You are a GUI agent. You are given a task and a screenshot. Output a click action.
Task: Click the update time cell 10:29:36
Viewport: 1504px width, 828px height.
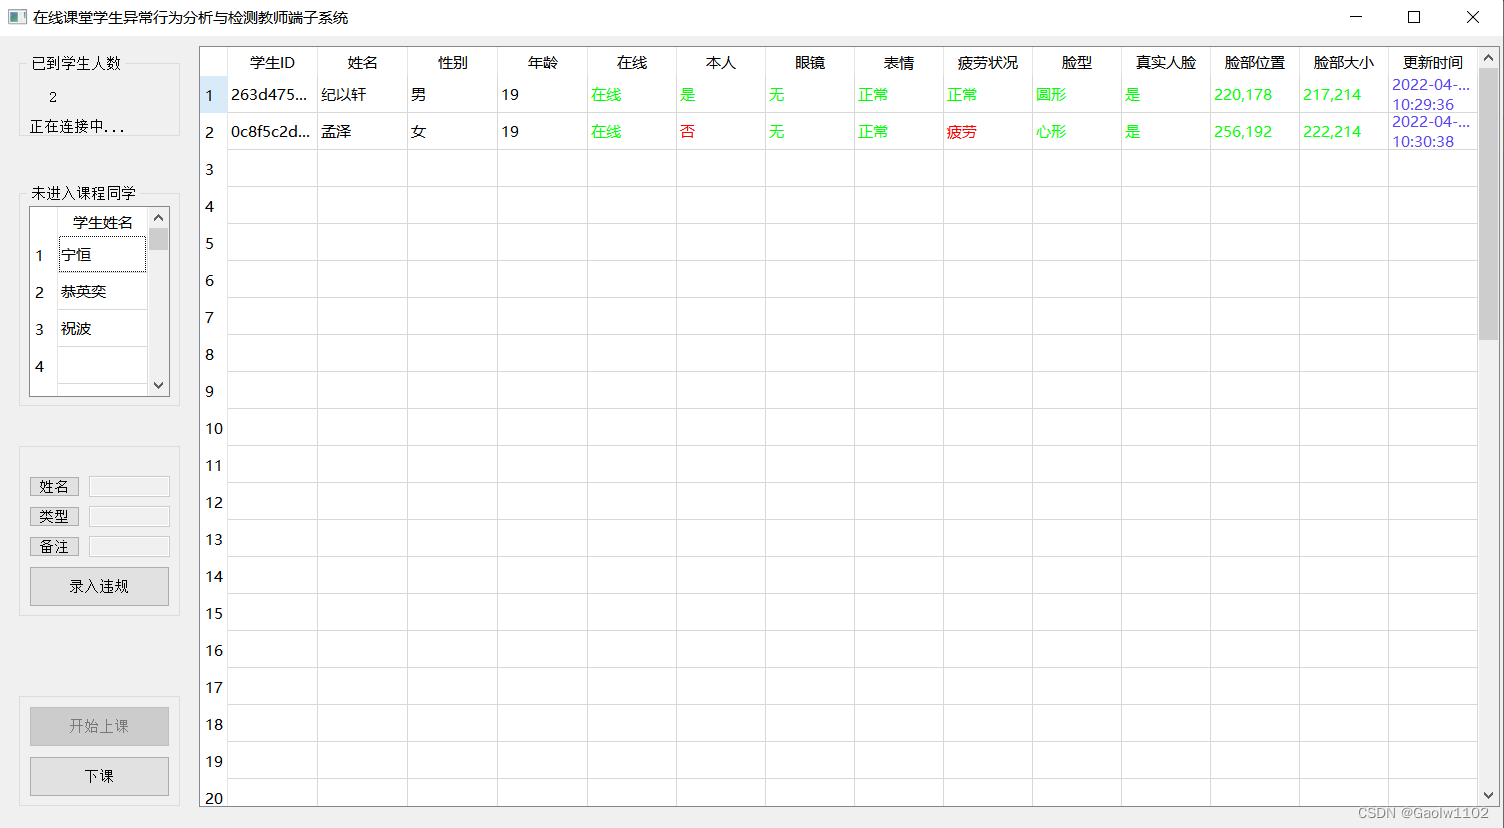(x=1433, y=95)
